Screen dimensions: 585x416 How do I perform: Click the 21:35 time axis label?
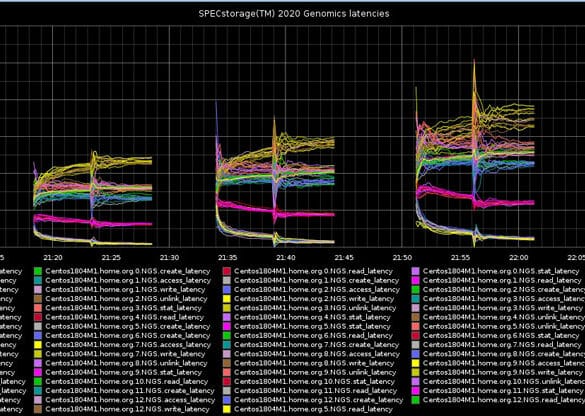[228, 258]
